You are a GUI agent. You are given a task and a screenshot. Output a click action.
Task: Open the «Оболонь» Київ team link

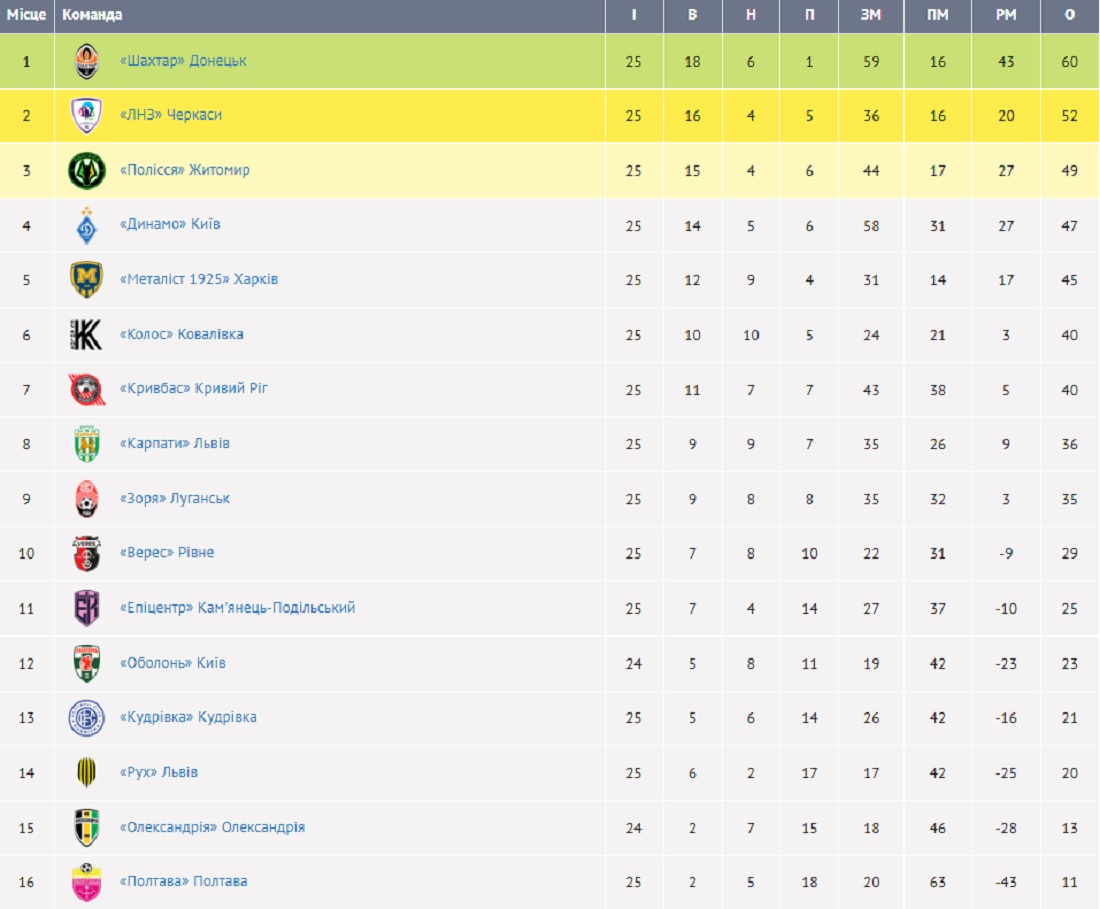pos(172,662)
